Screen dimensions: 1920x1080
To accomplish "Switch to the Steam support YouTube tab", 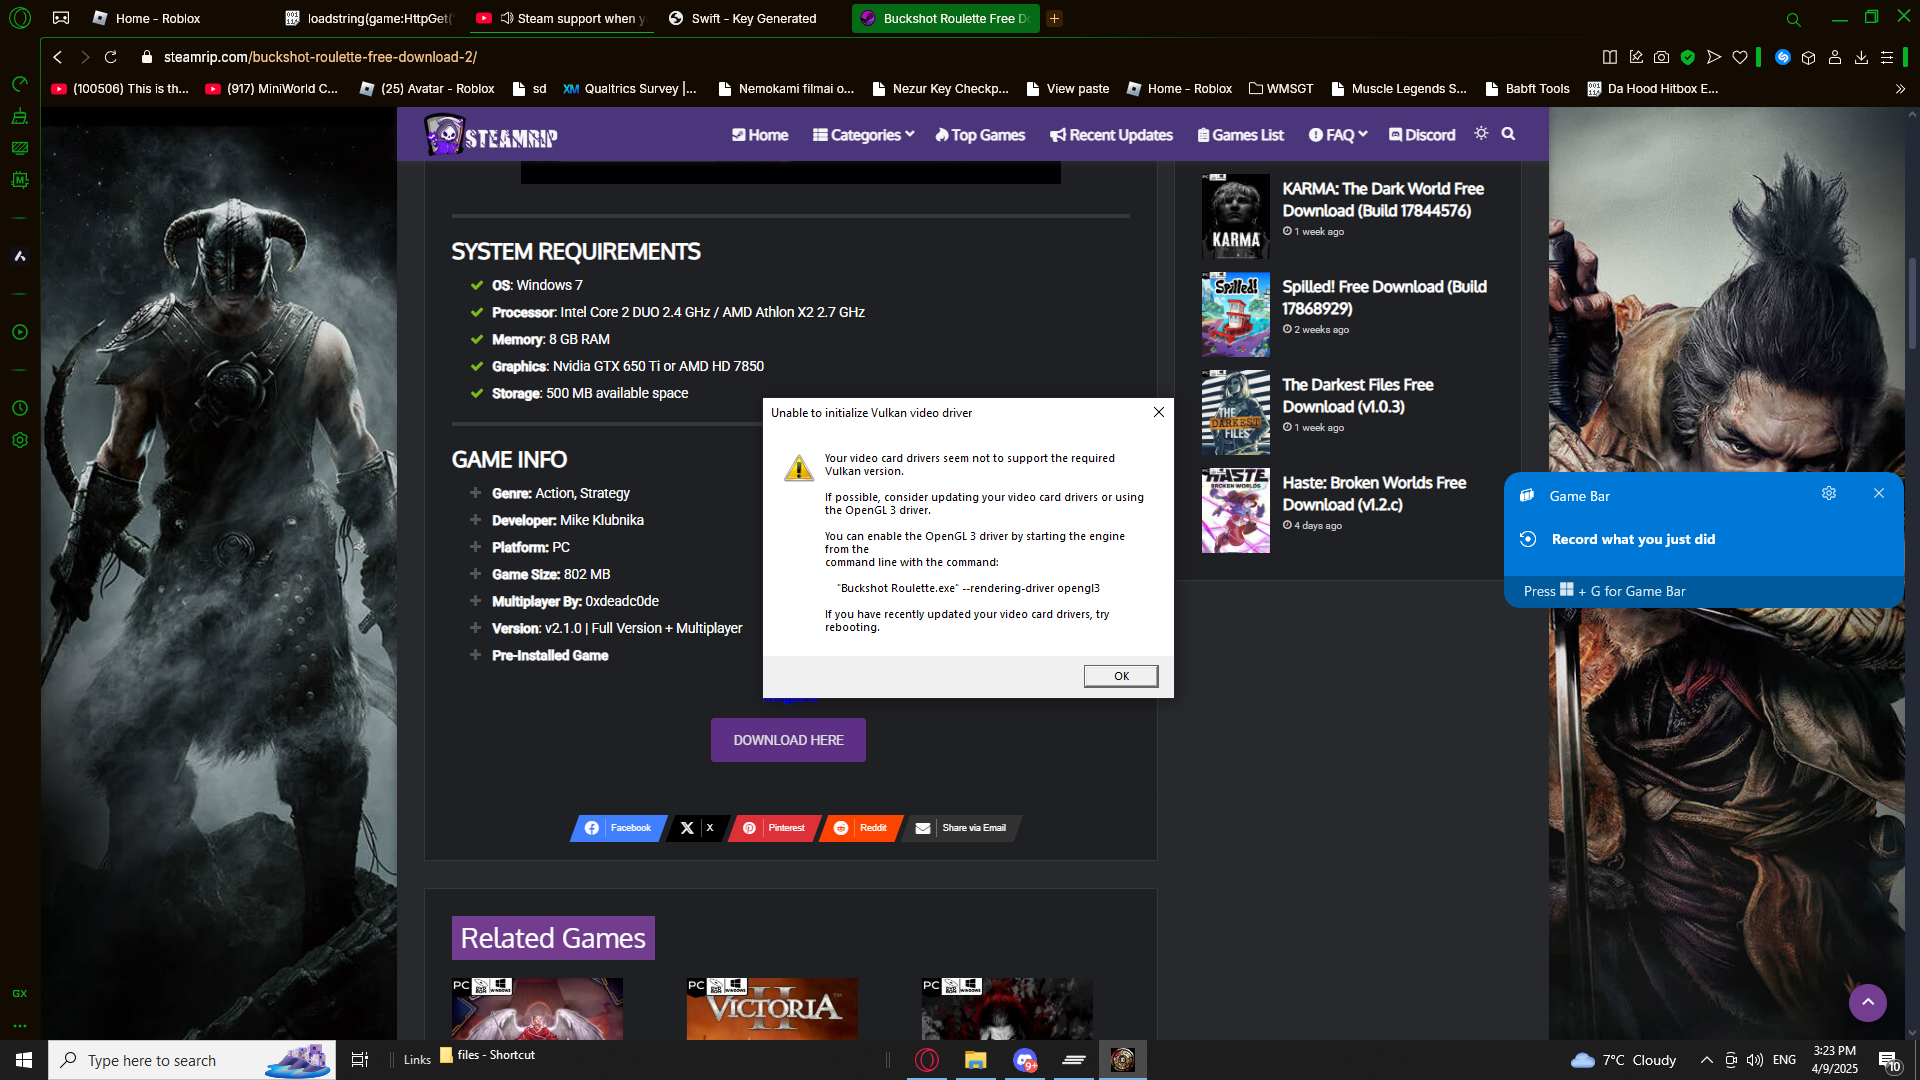I will (561, 18).
